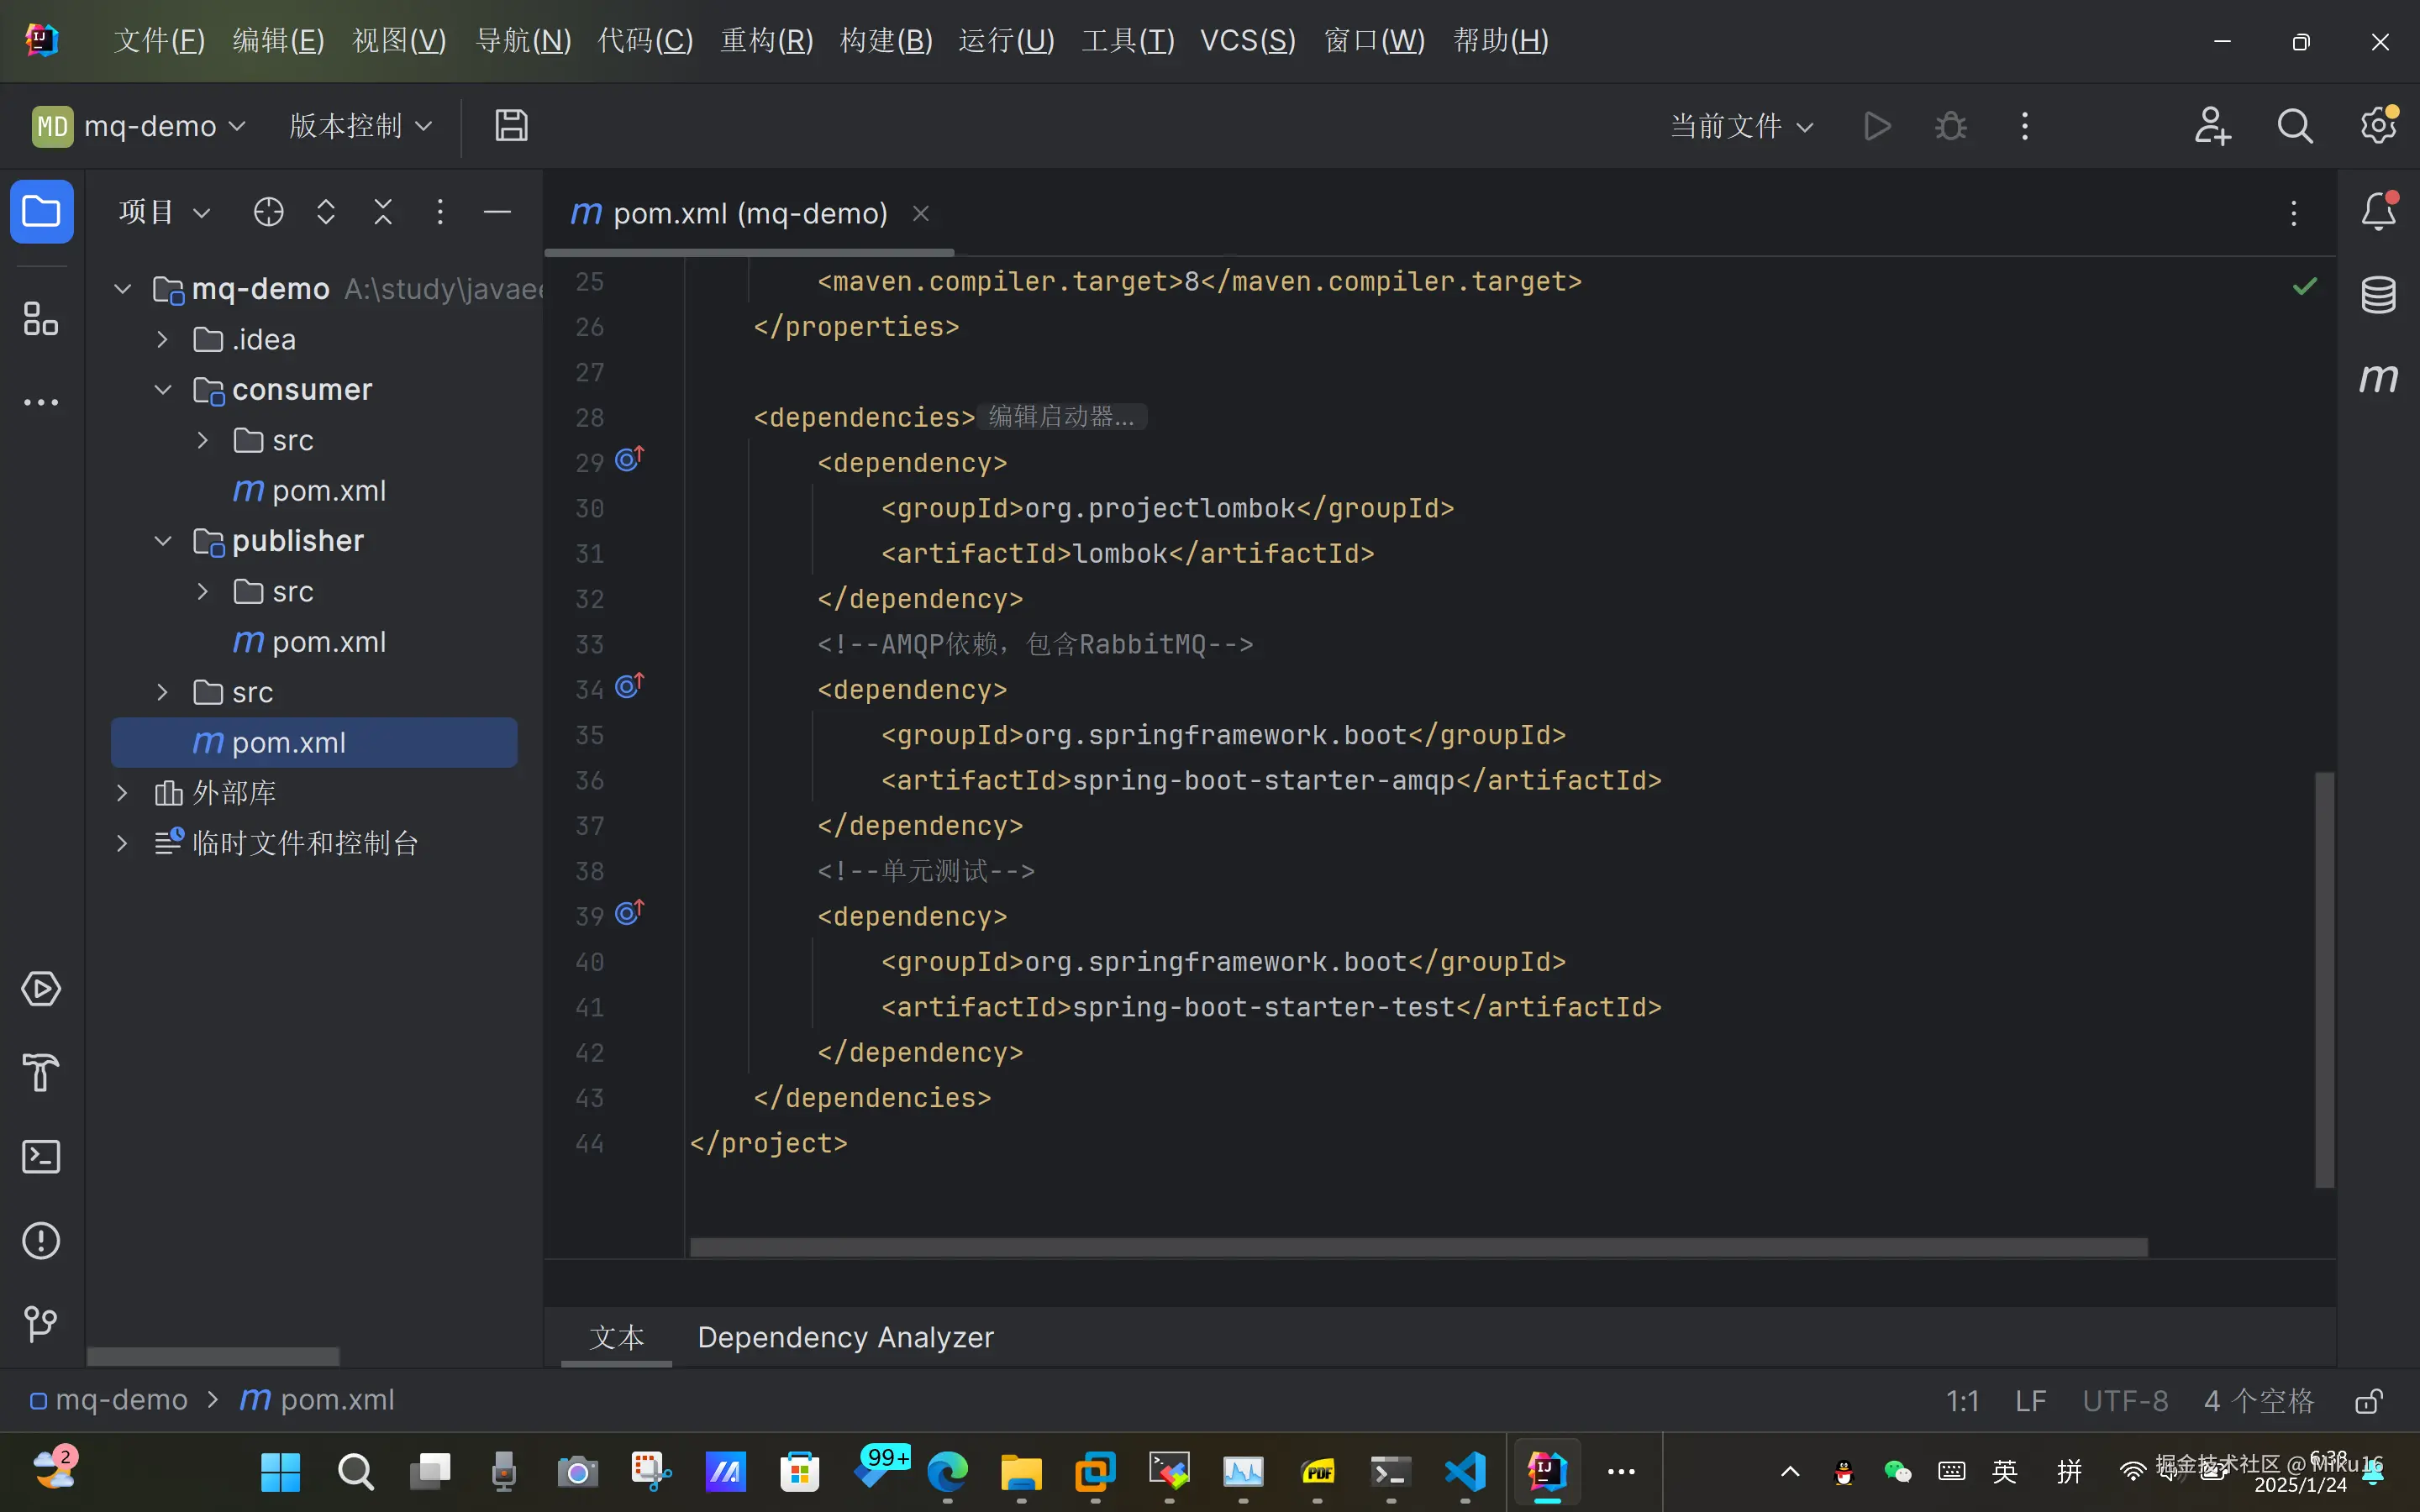Switch input mode via 英 tray indicator

(x=2004, y=1471)
